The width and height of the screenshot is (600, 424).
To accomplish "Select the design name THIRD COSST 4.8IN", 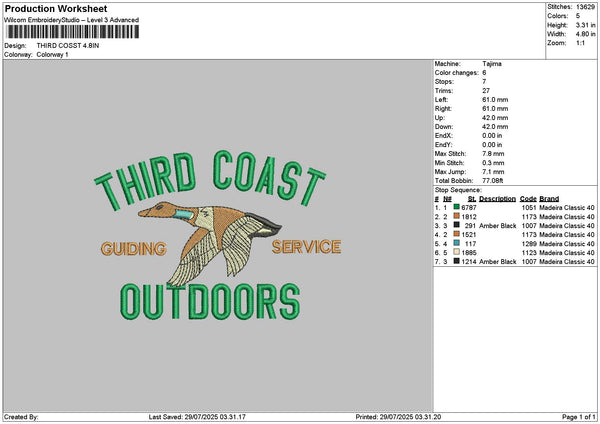I will 68,46.
